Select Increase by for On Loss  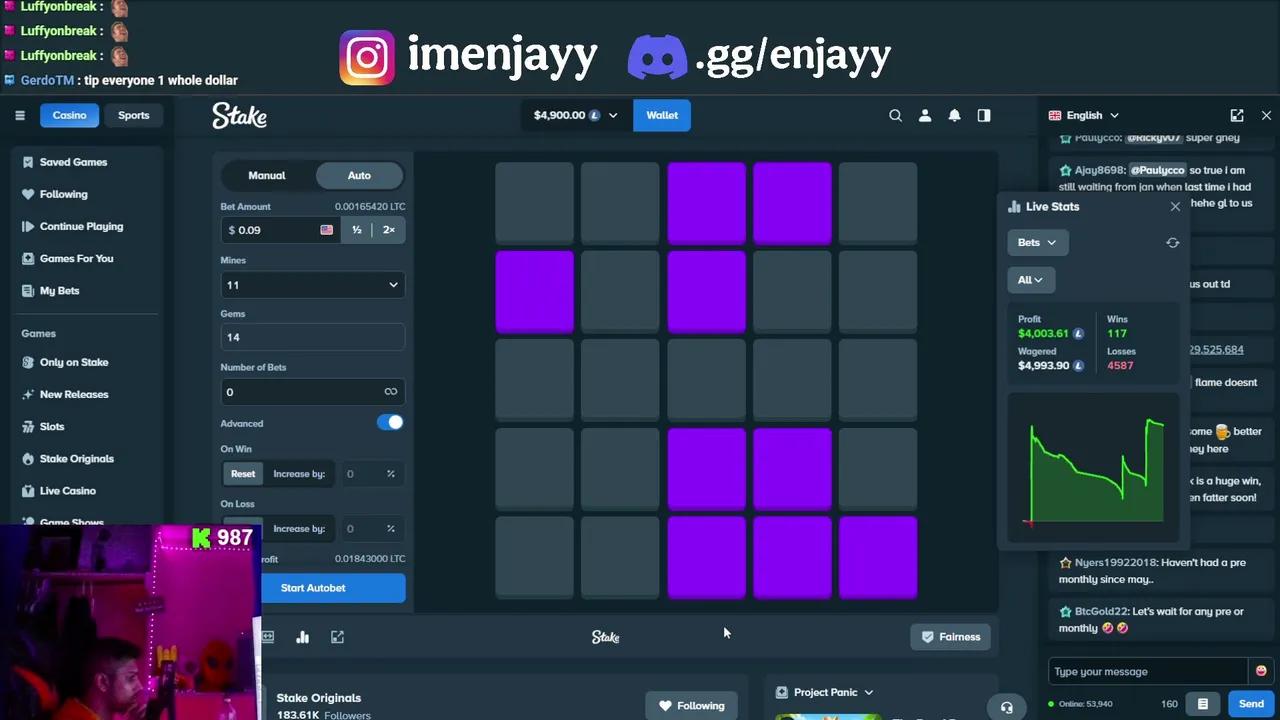point(299,528)
